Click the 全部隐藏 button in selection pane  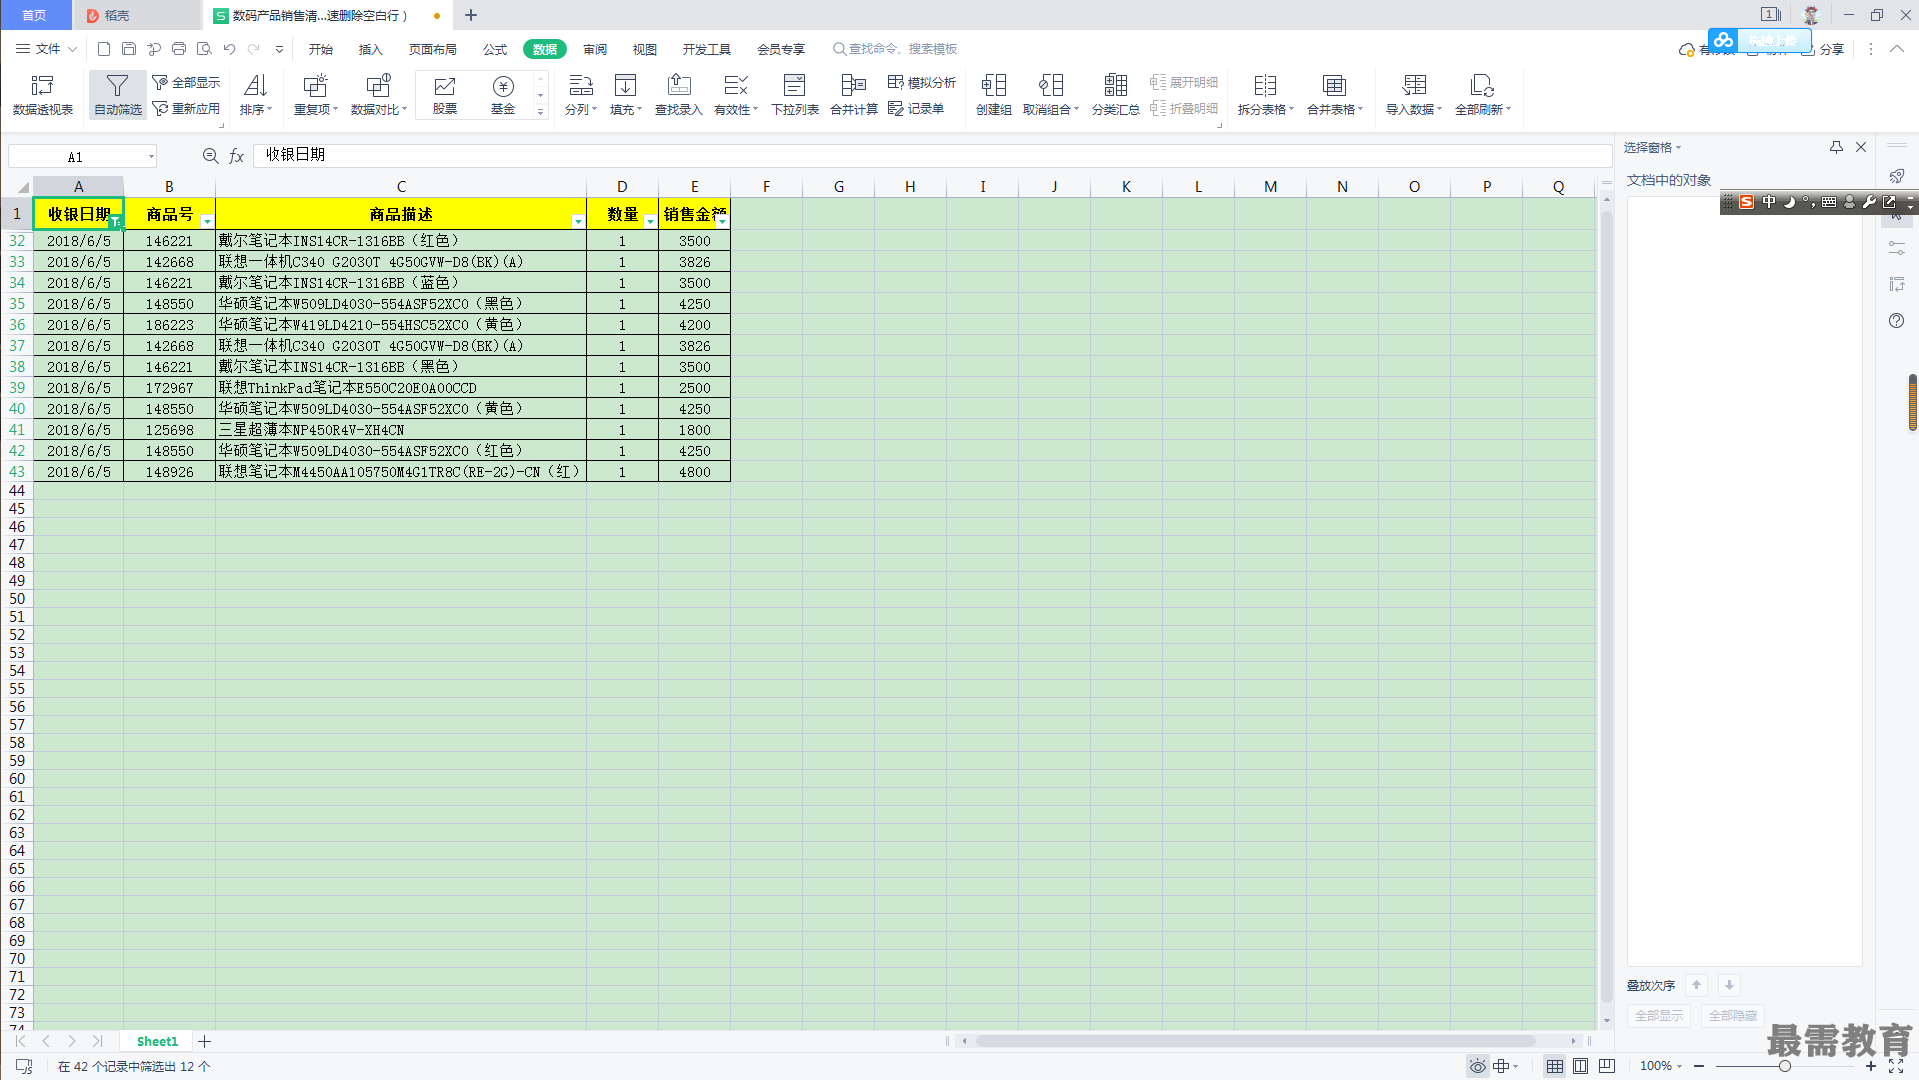point(1733,1015)
